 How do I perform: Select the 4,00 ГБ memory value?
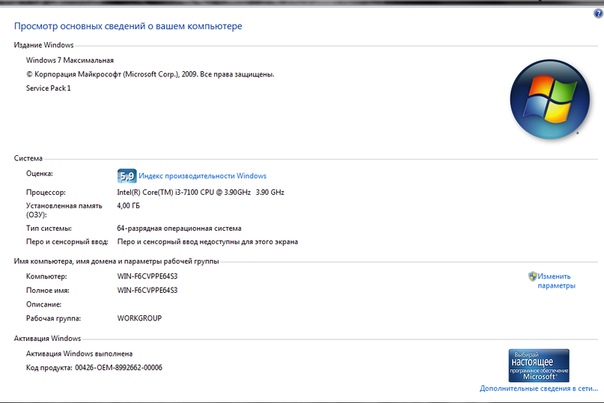coord(128,206)
